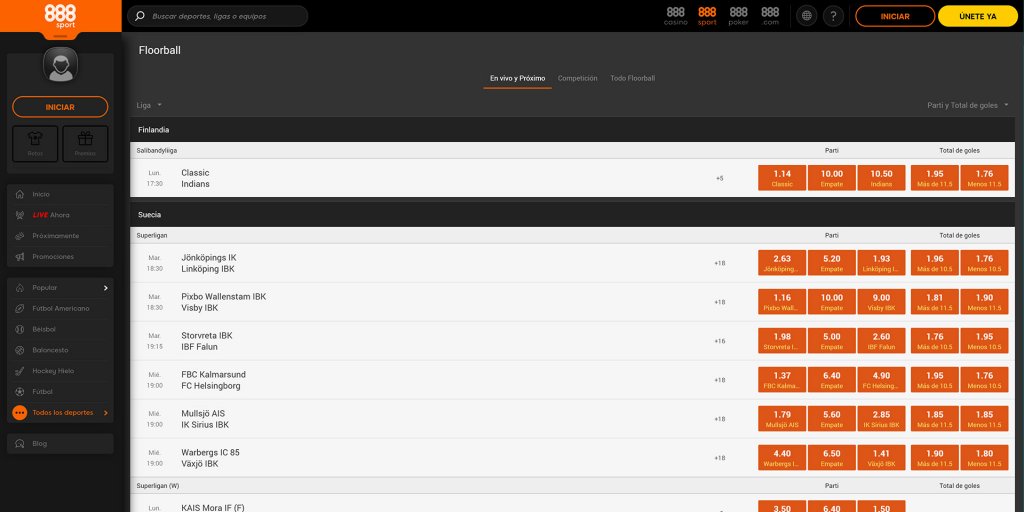Open FBC Kalmarsund vs FC Helsingborg match

(x=214, y=380)
